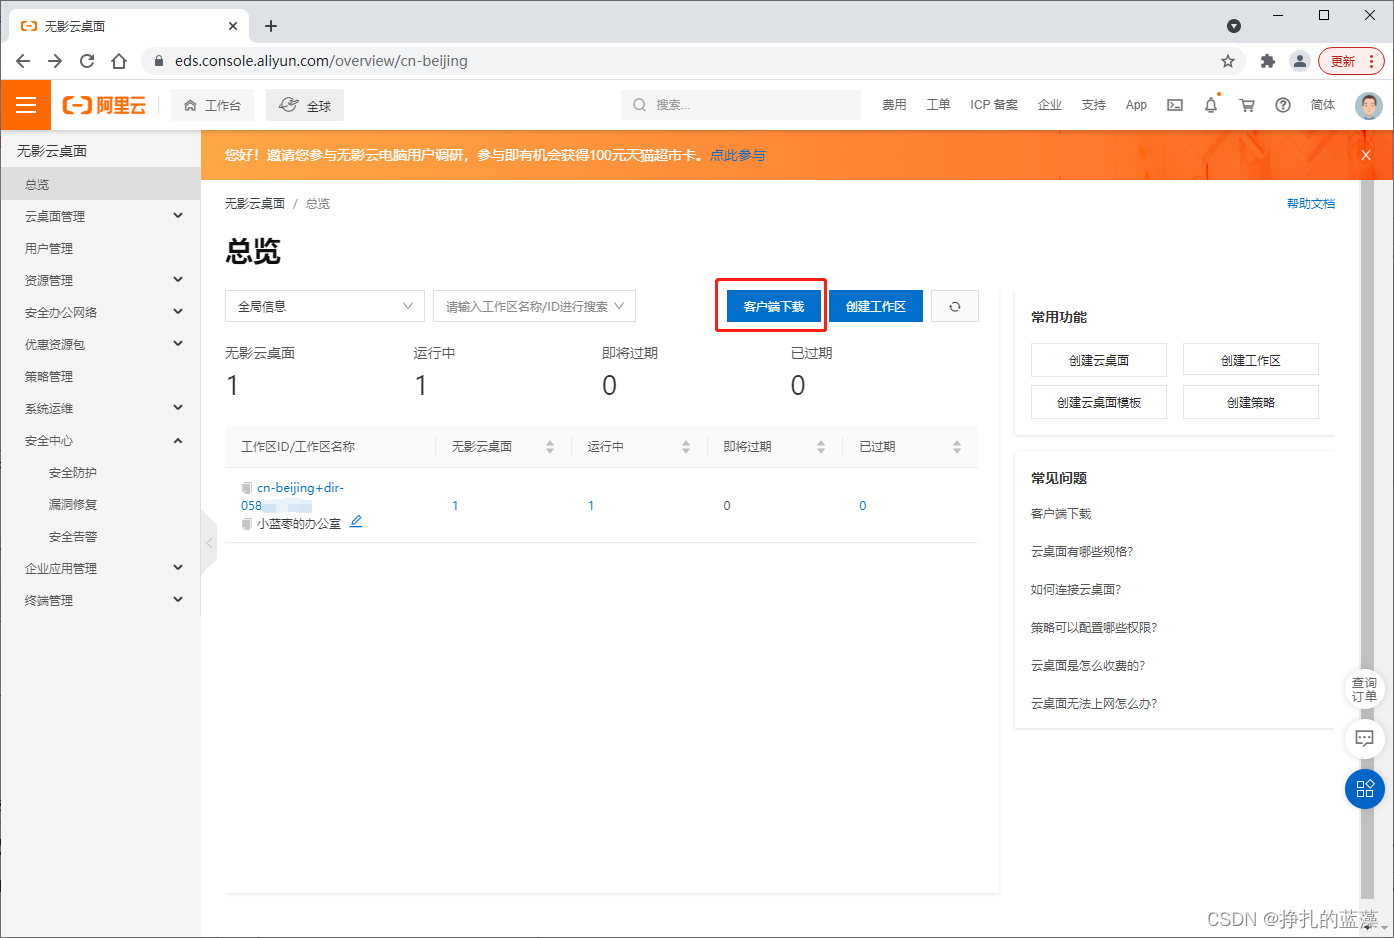The width and height of the screenshot is (1394, 938).
Task: Click the 查询订单 floating icon
Action: 1364,688
